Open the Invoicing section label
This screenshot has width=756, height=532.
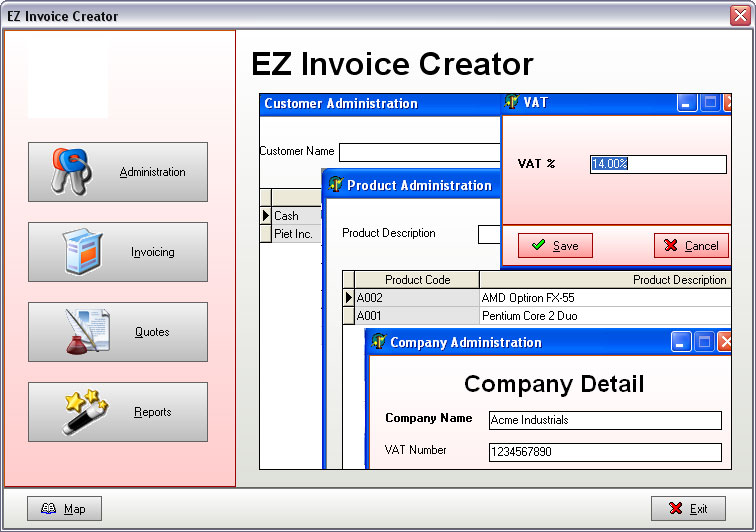(152, 252)
